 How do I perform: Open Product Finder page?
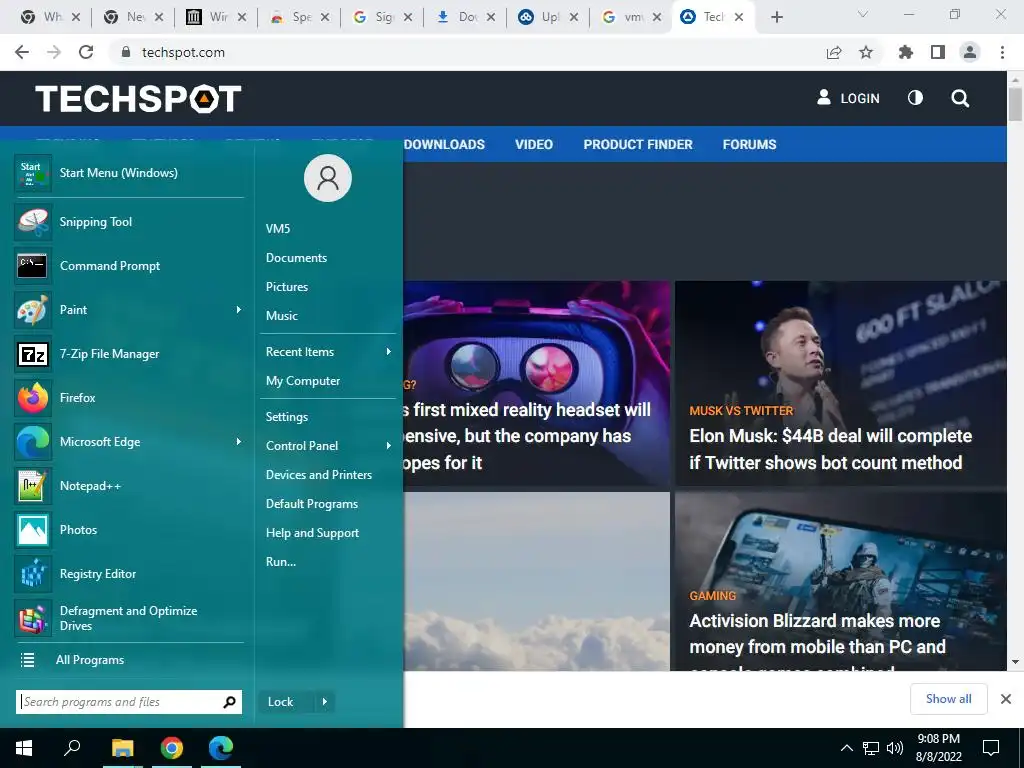pos(638,144)
